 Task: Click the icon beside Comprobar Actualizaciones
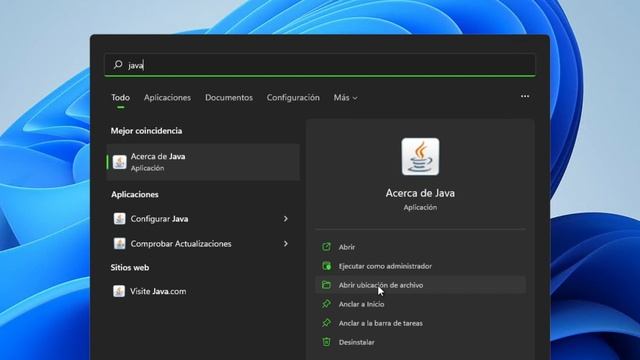pyautogui.click(x=120, y=244)
